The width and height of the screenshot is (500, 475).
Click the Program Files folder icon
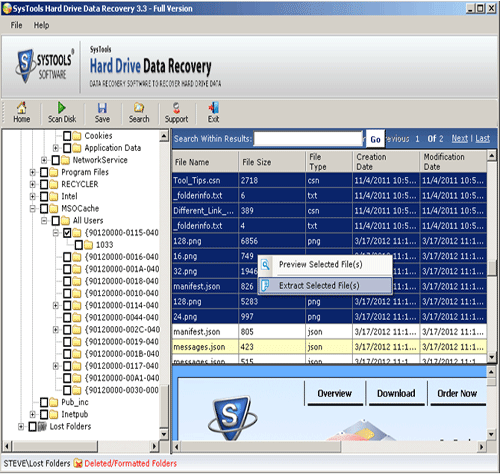[54, 172]
